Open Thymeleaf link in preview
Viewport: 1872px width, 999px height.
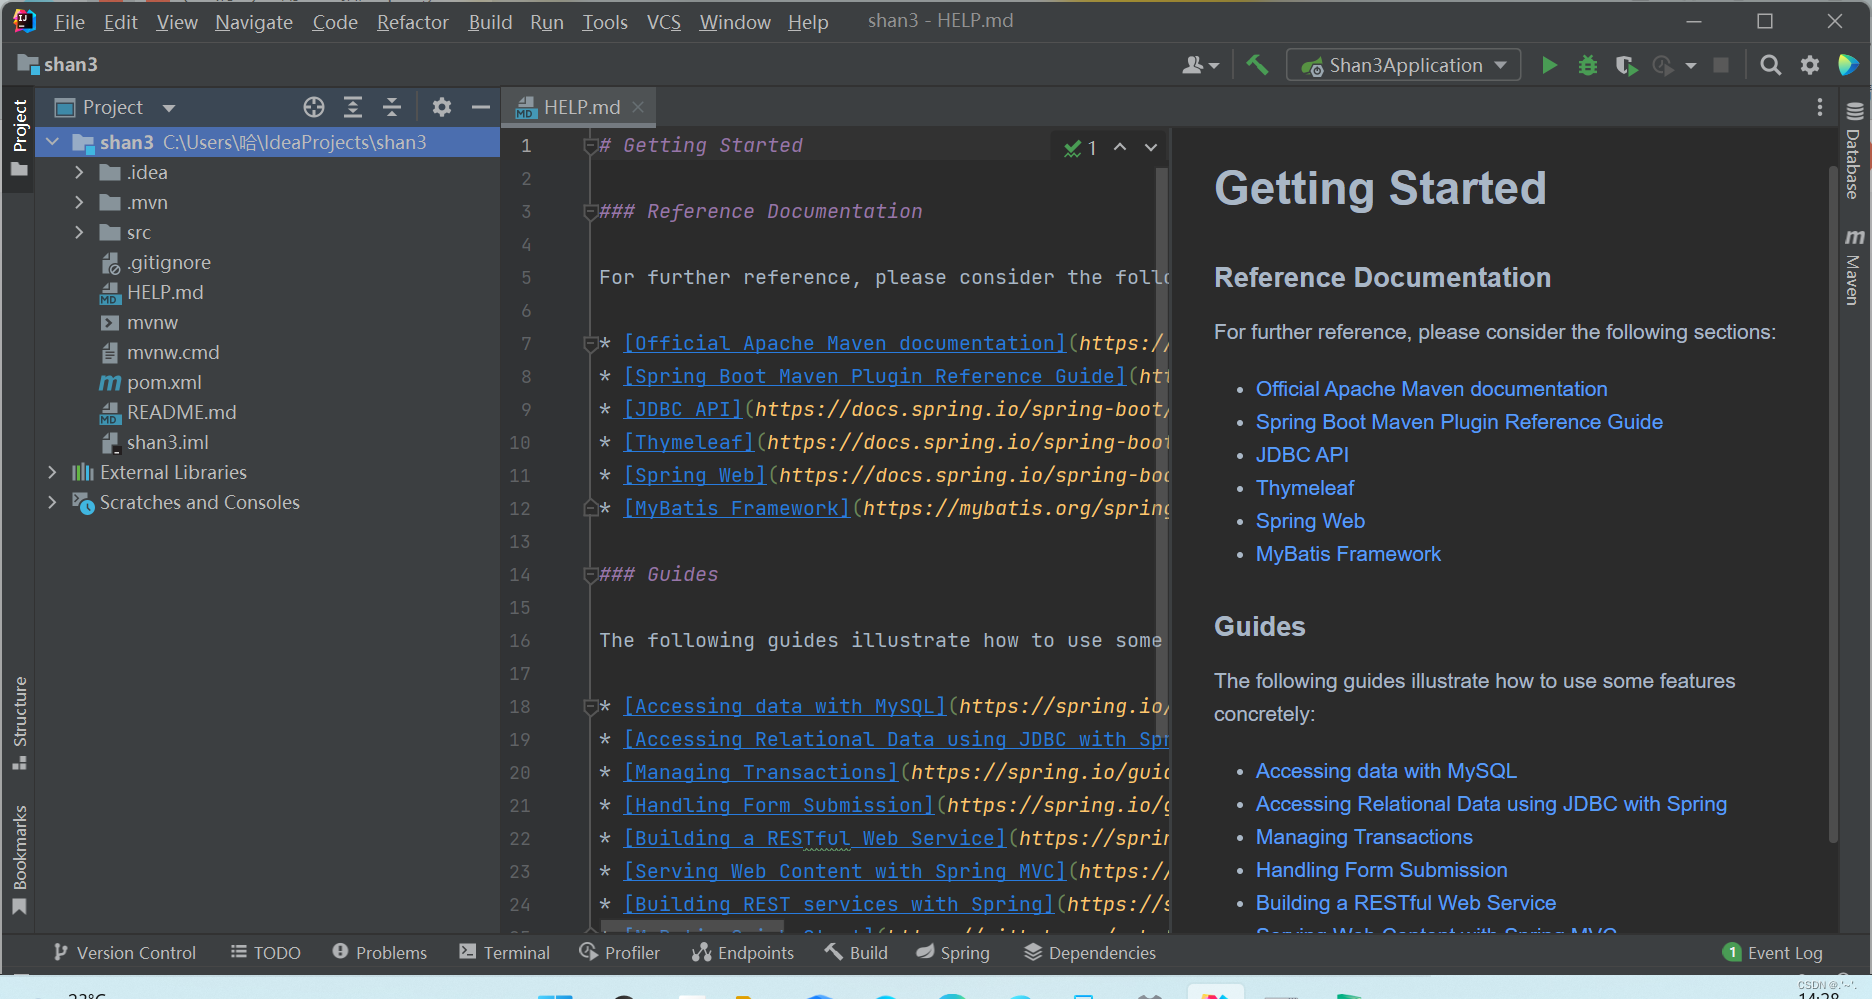point(1305,488)
